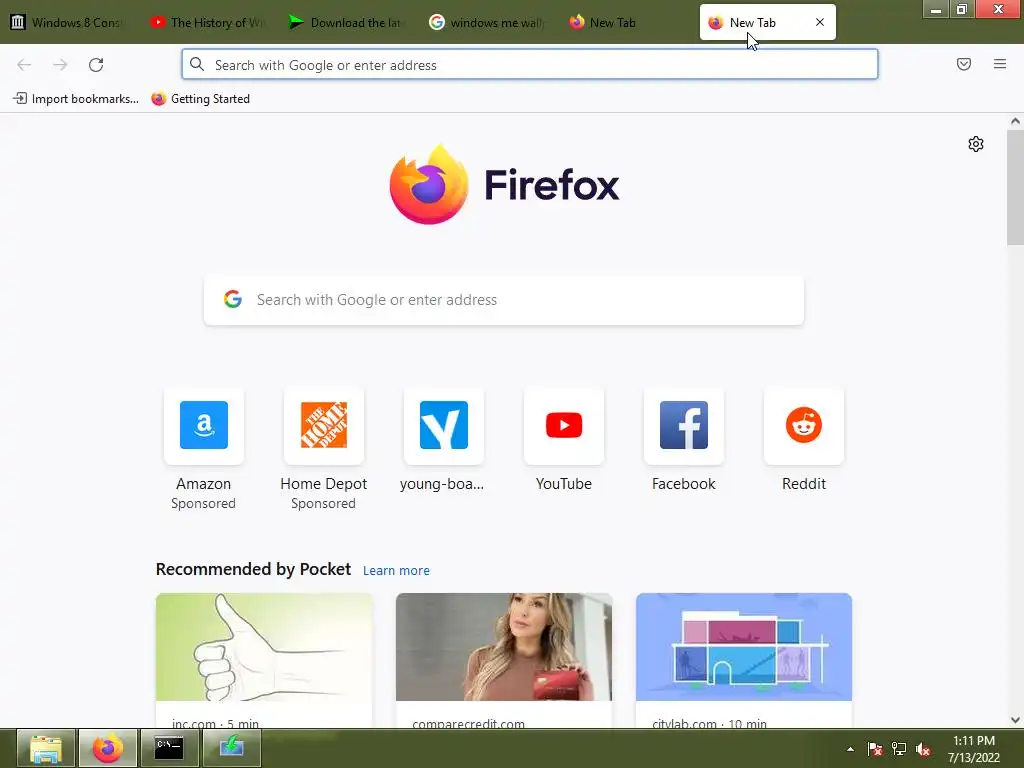This screenshot has width=1024, height=768.
Task: Open the Firefox application menu
Action: click(1000, 64)
